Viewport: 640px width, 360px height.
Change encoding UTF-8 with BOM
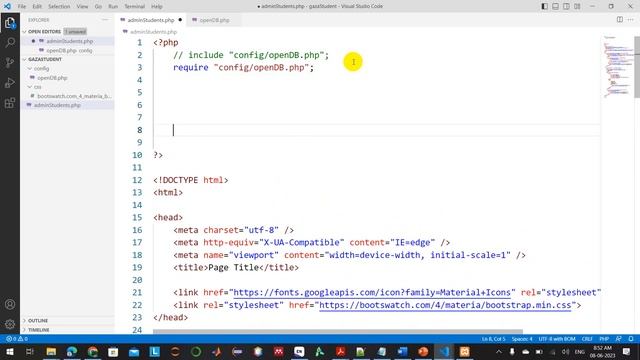[x=557, y=339]
